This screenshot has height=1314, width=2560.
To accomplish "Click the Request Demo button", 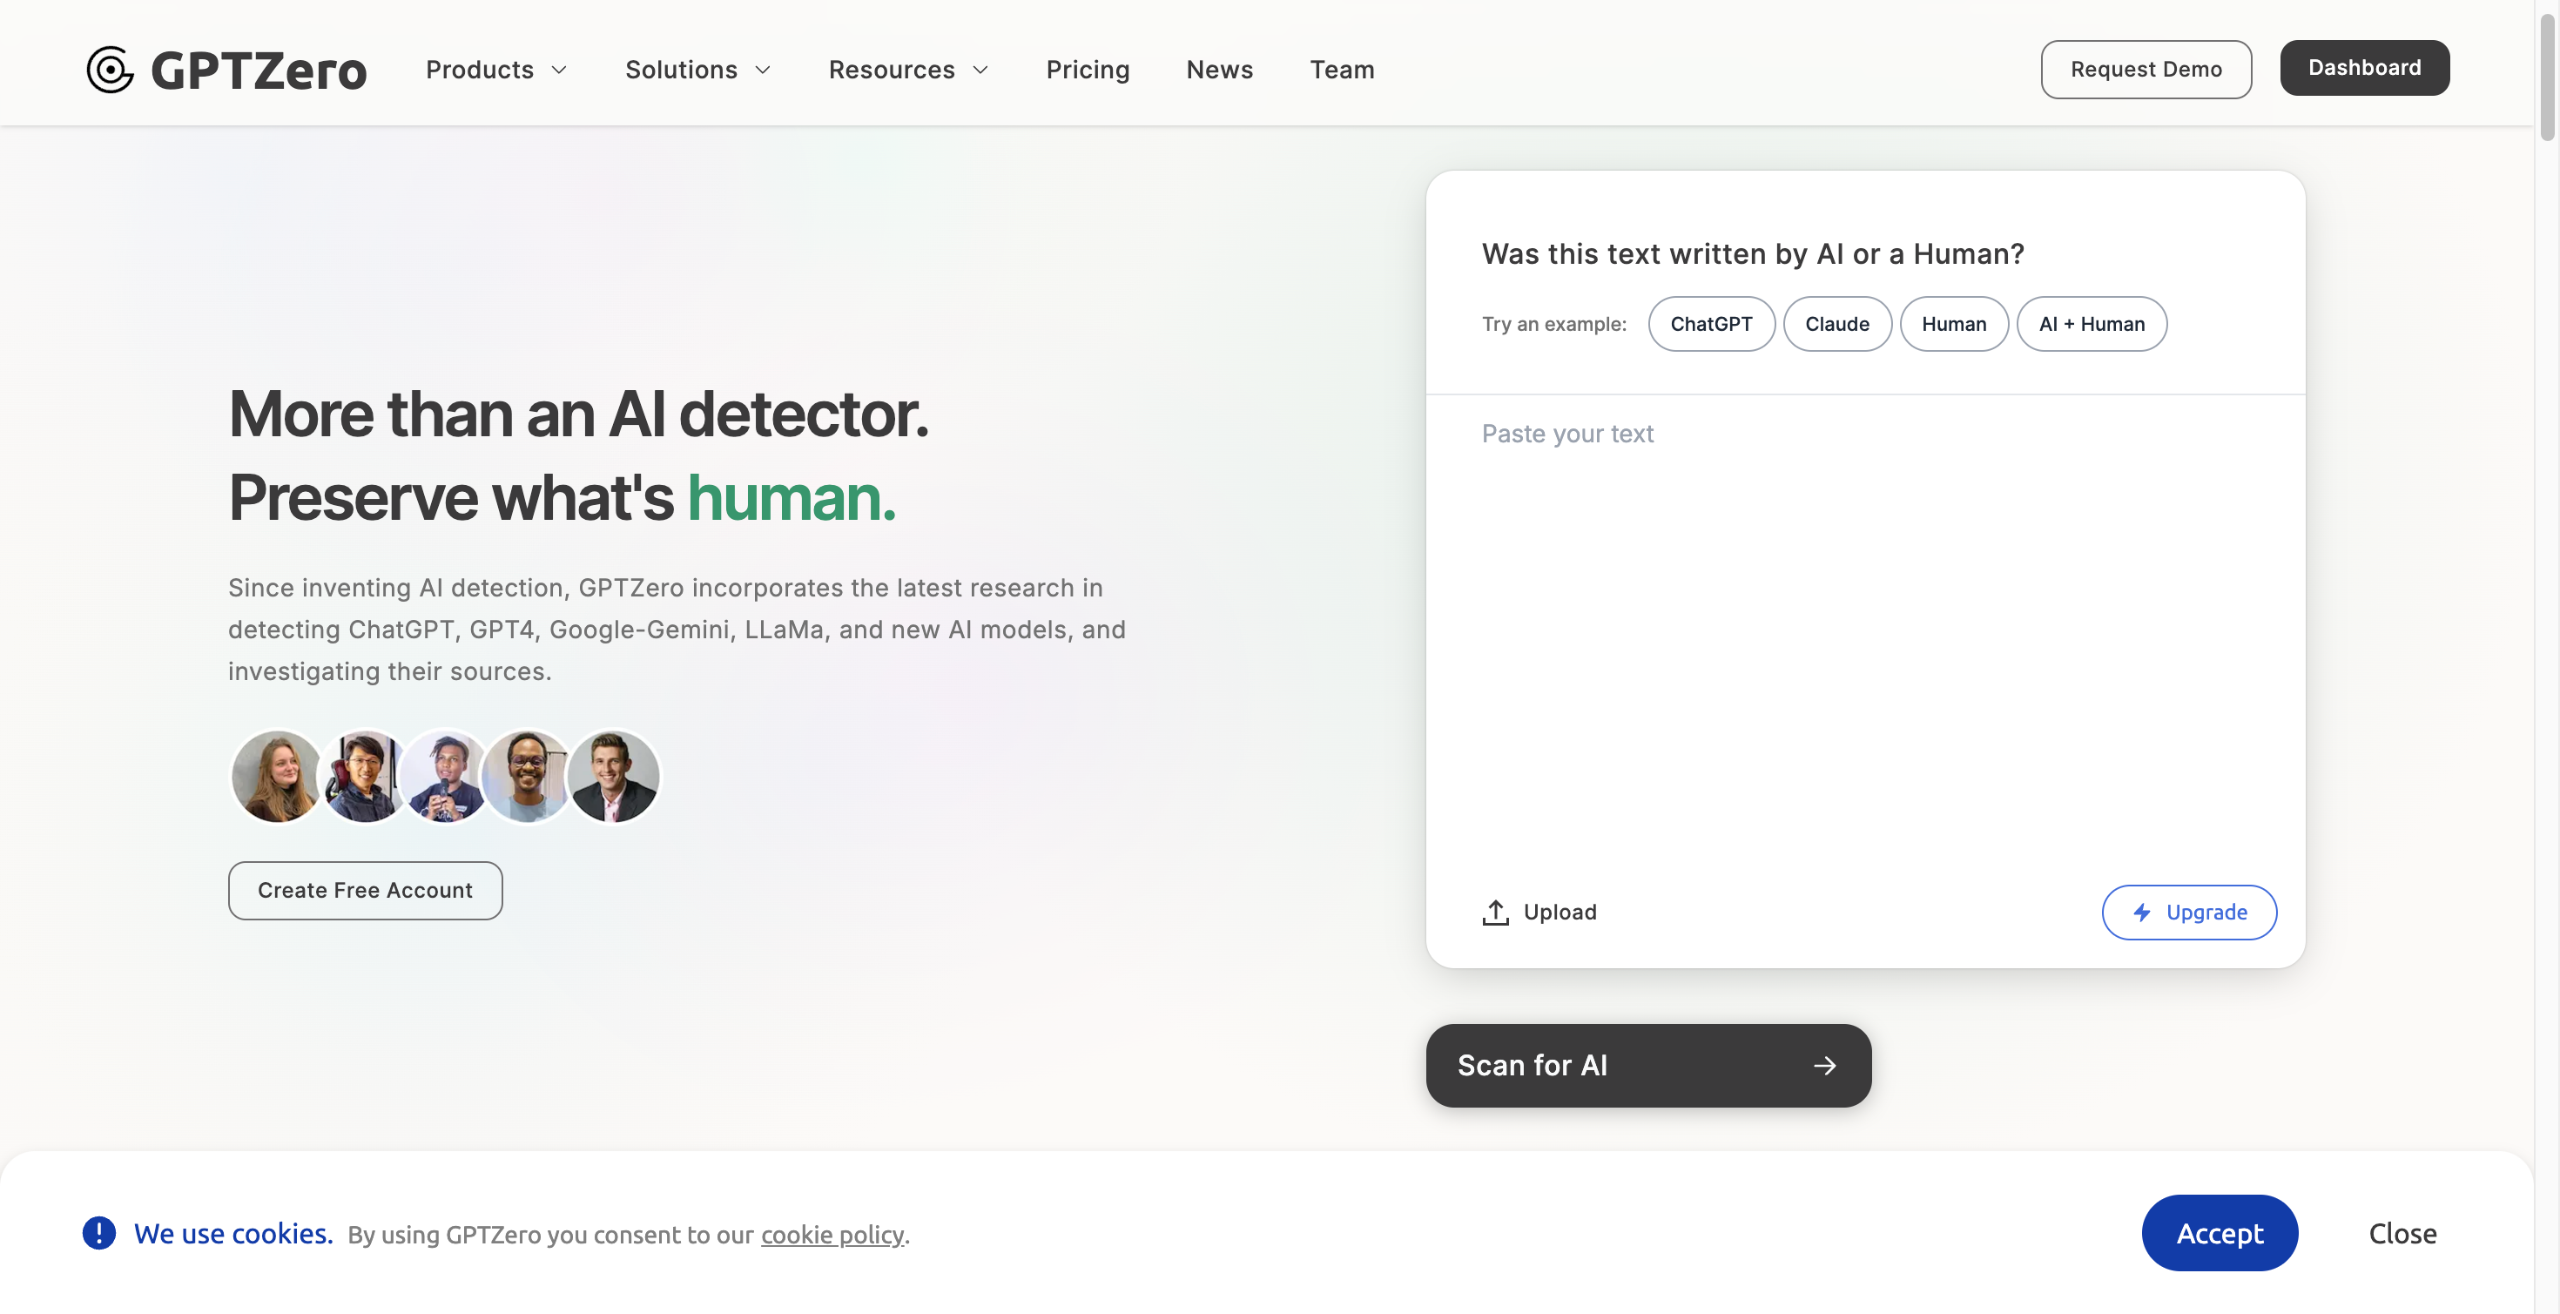I will [x=2146, y=69].
